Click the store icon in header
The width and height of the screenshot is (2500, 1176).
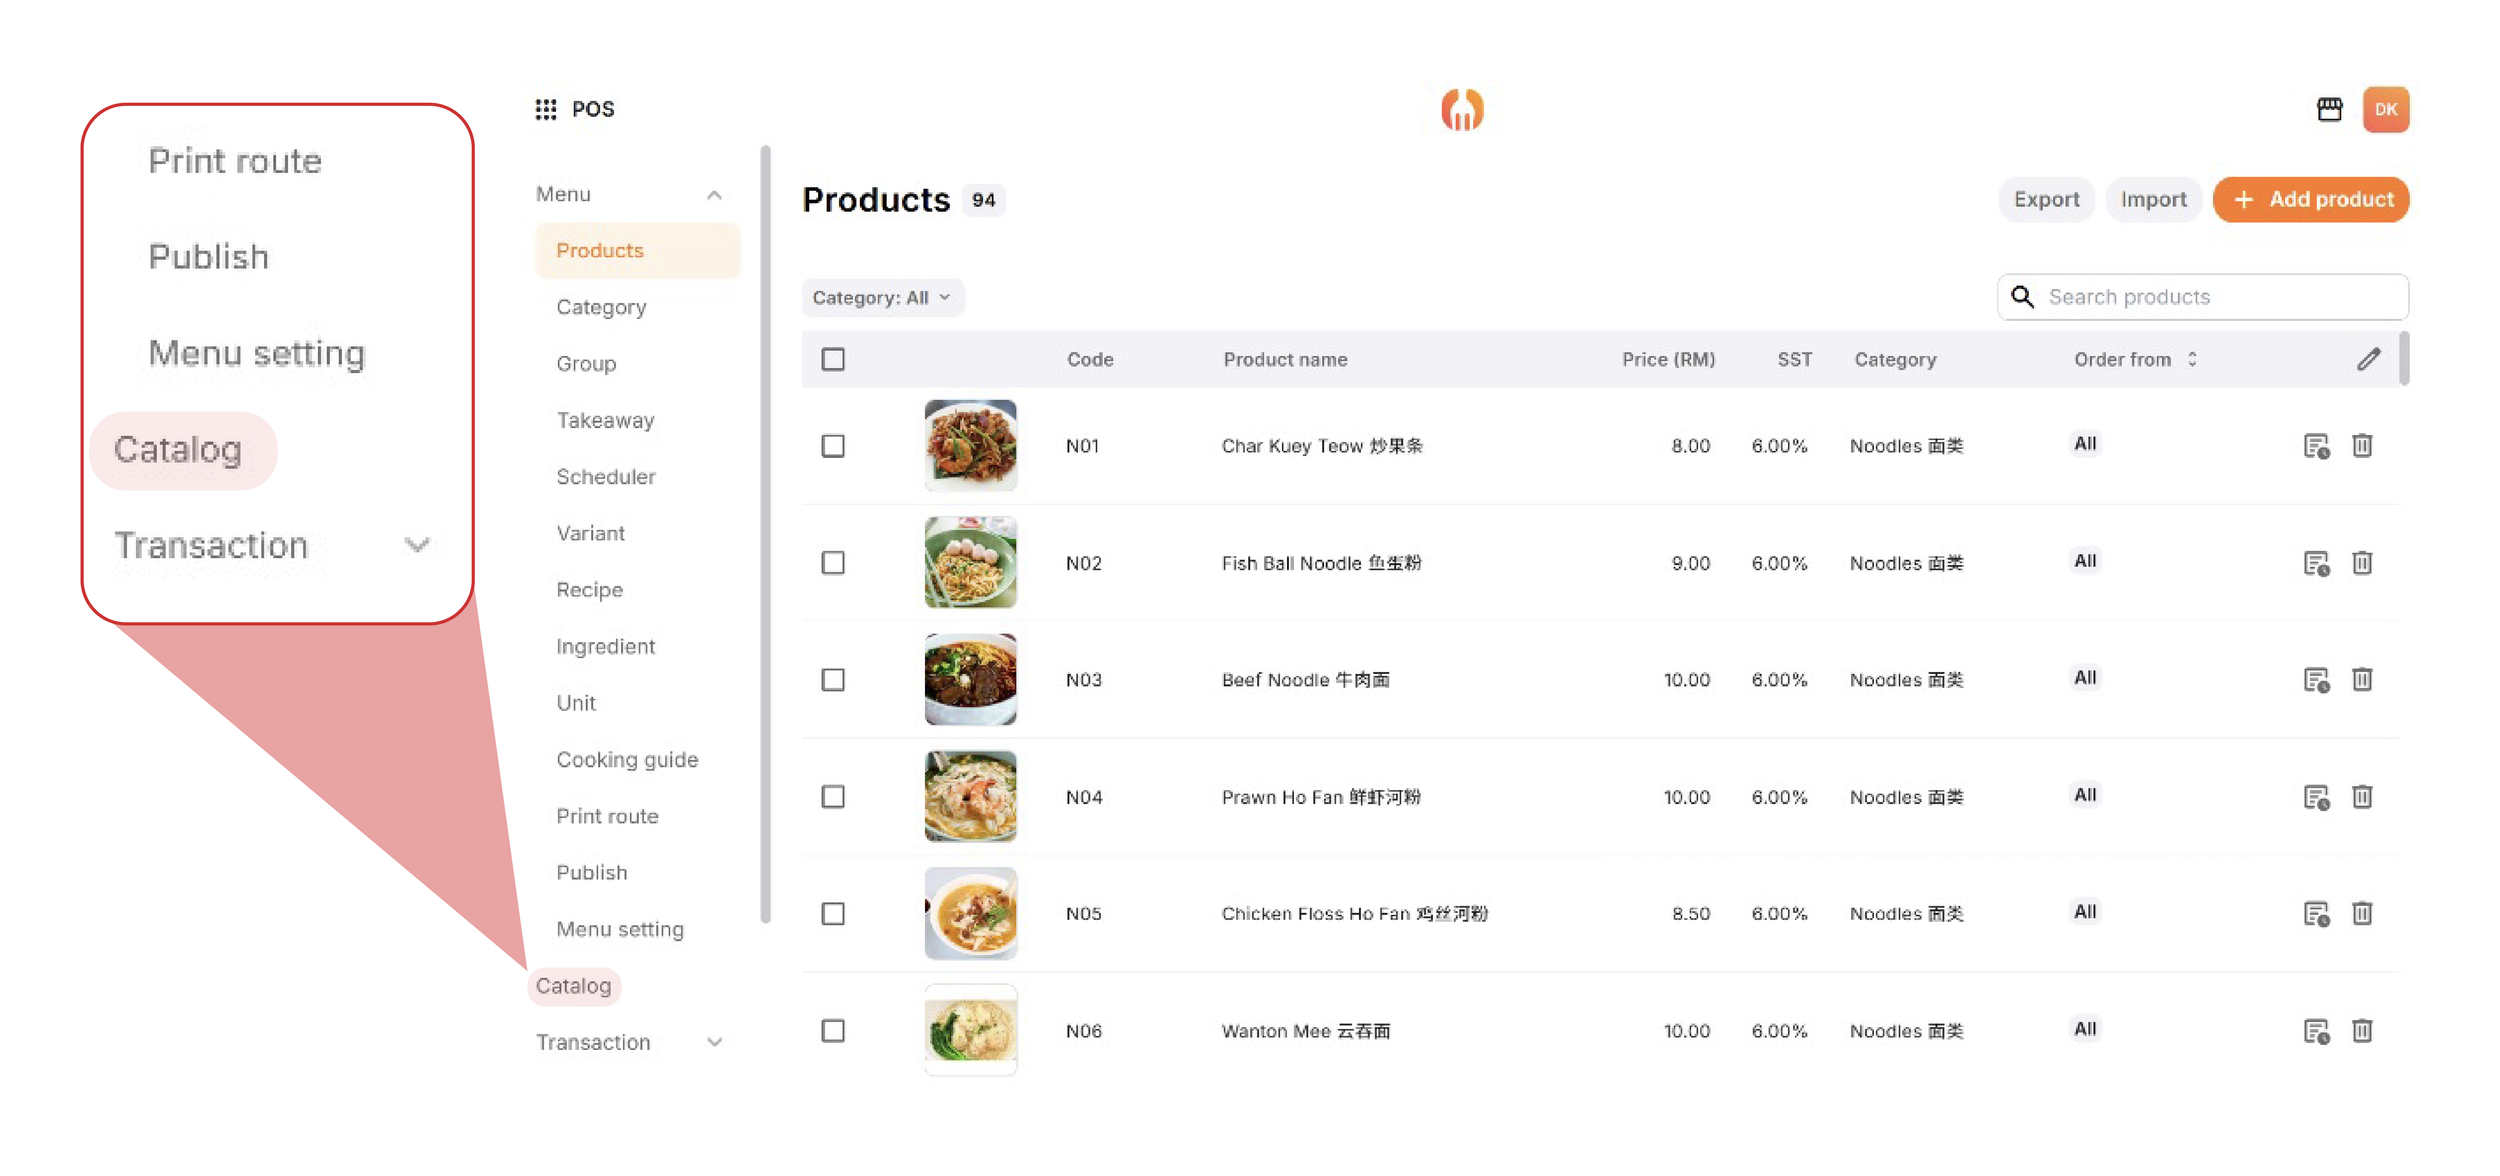pyautogui.click(x=2329, y=109)
